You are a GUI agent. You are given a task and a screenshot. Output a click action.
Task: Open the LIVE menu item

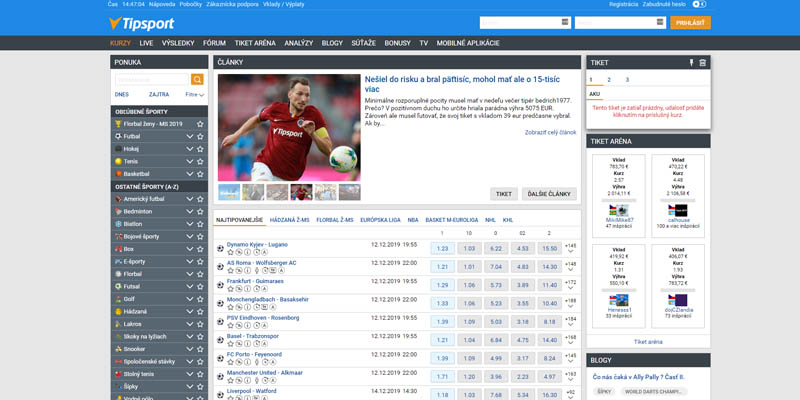click(x=146, y=43)
